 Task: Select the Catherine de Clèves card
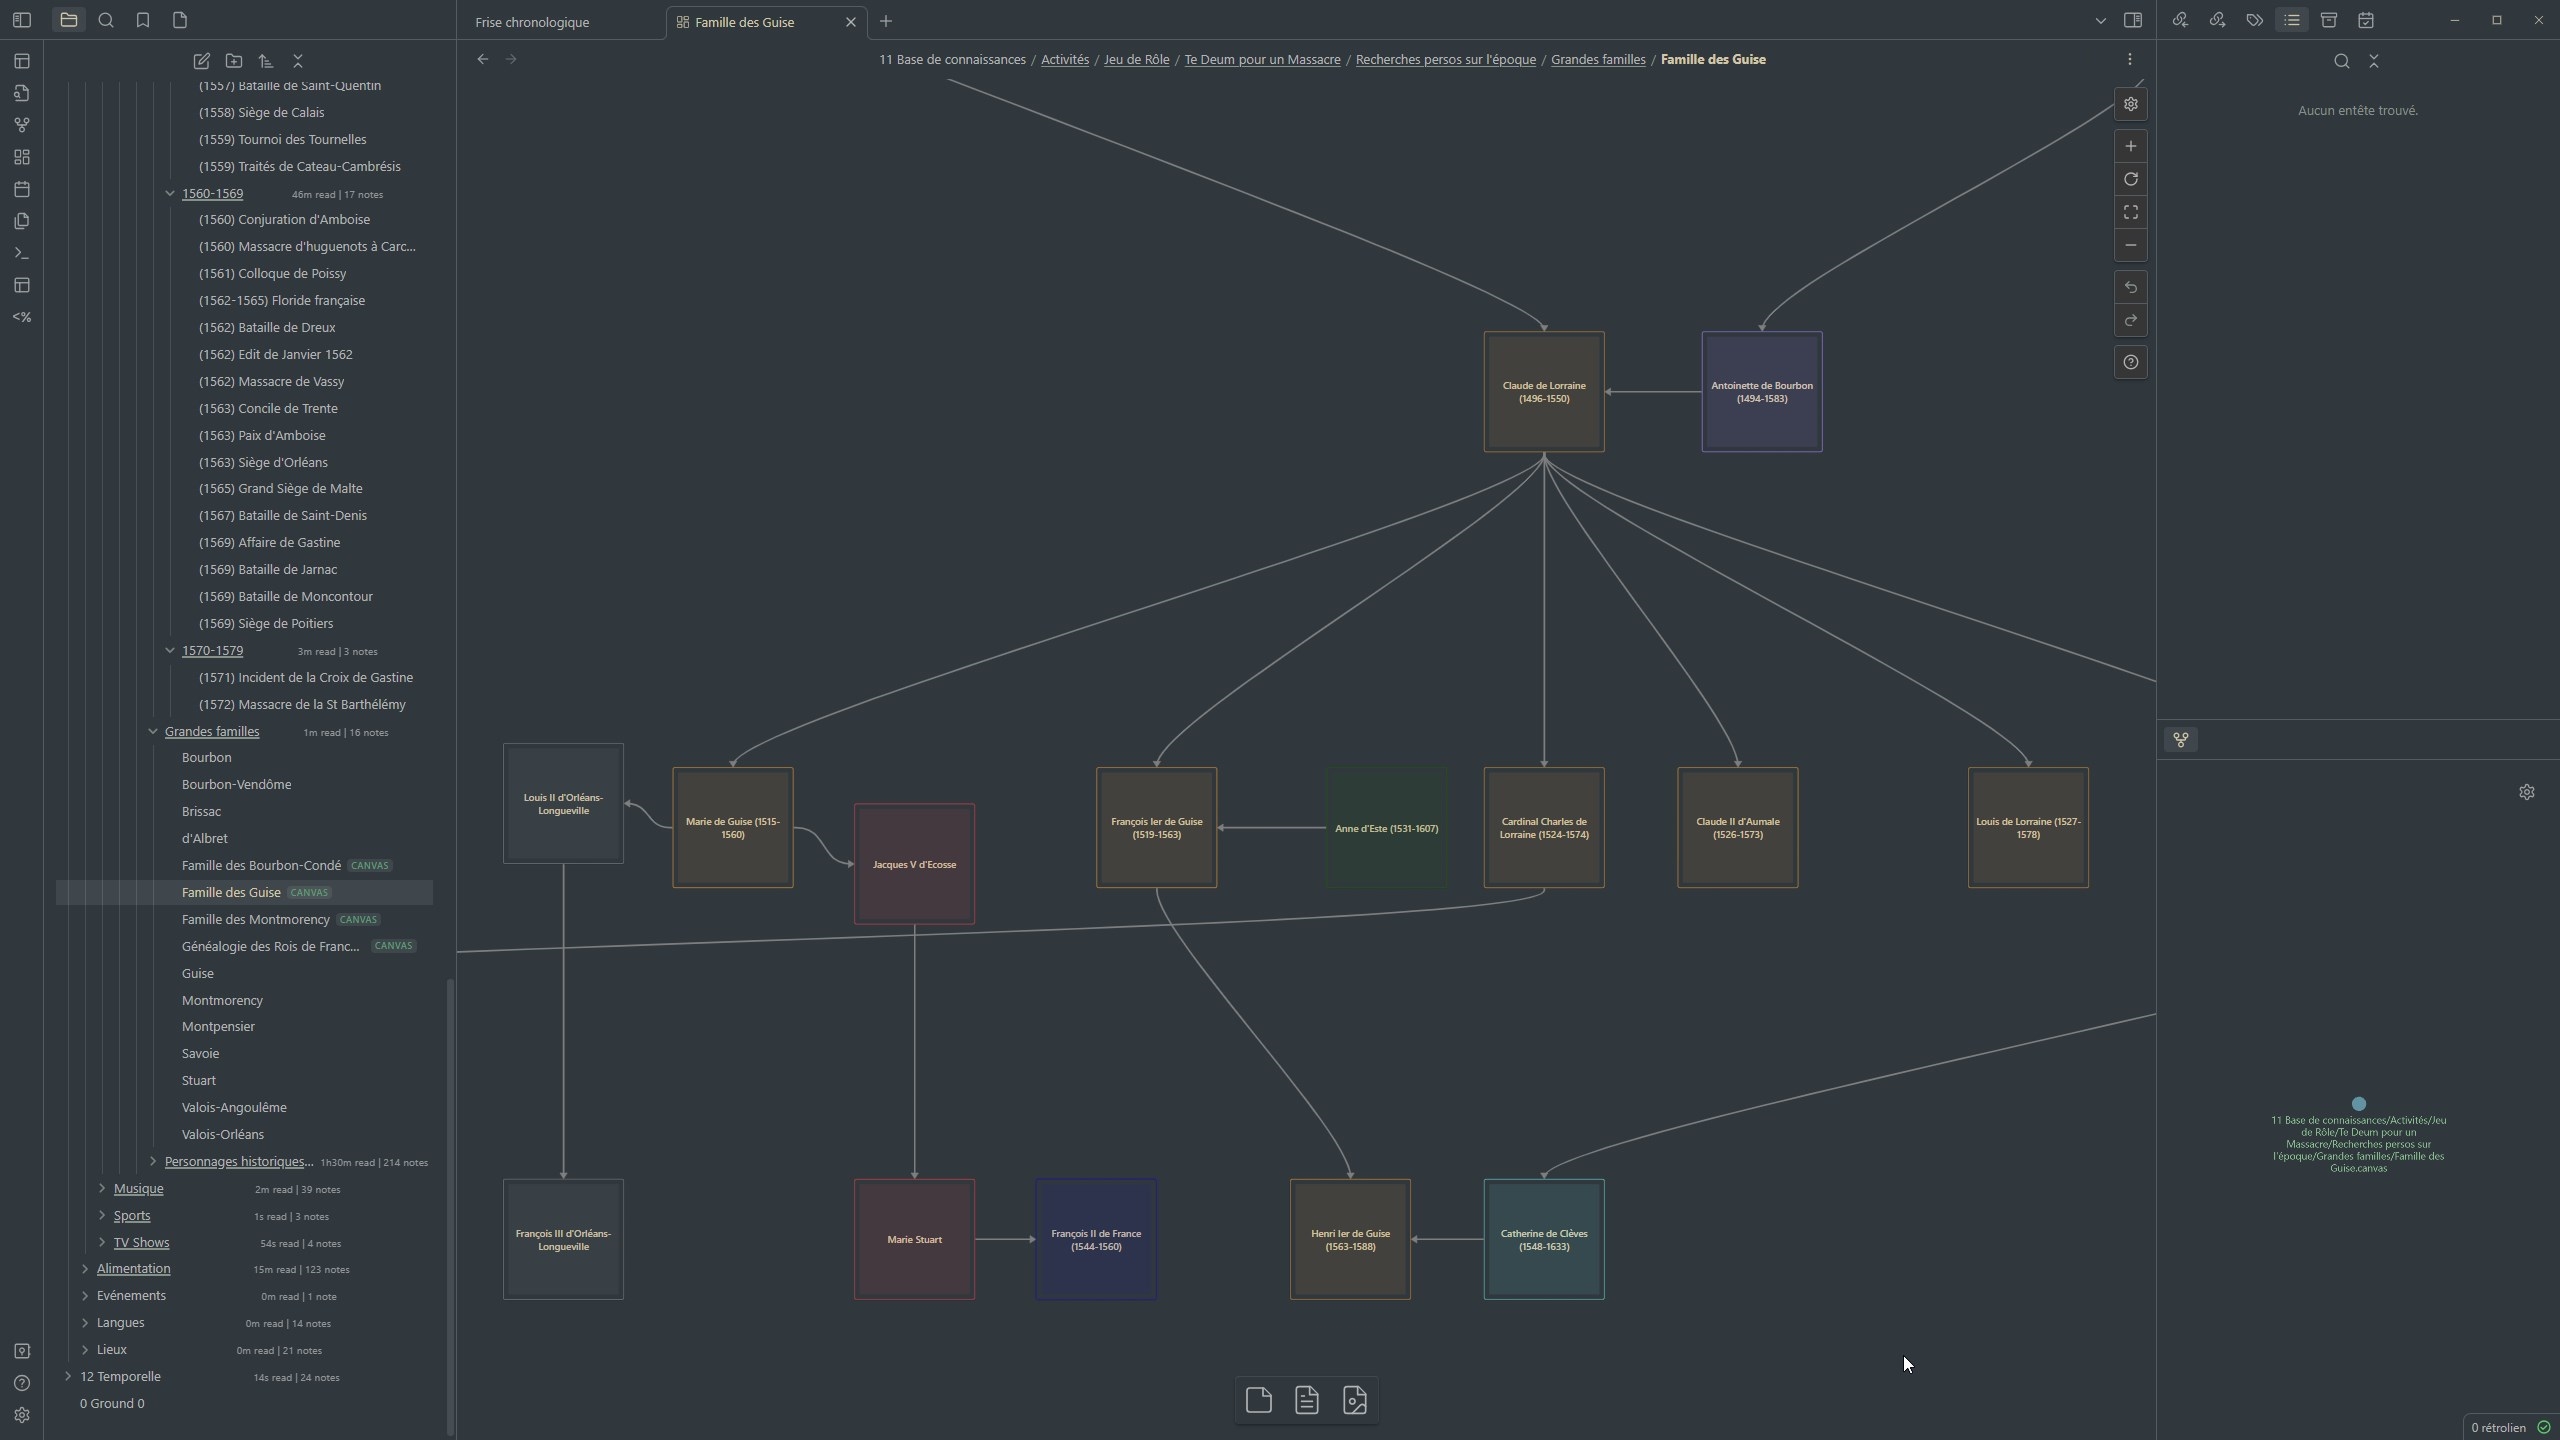(1543, 1239)
